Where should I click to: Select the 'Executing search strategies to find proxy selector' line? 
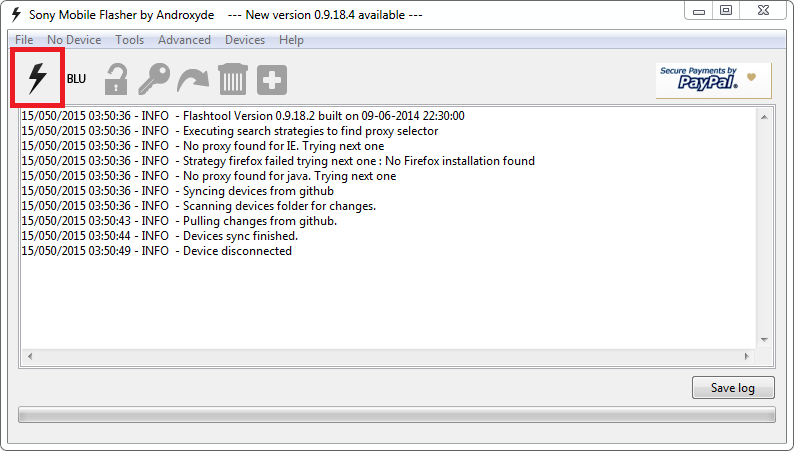coord(230,131)
